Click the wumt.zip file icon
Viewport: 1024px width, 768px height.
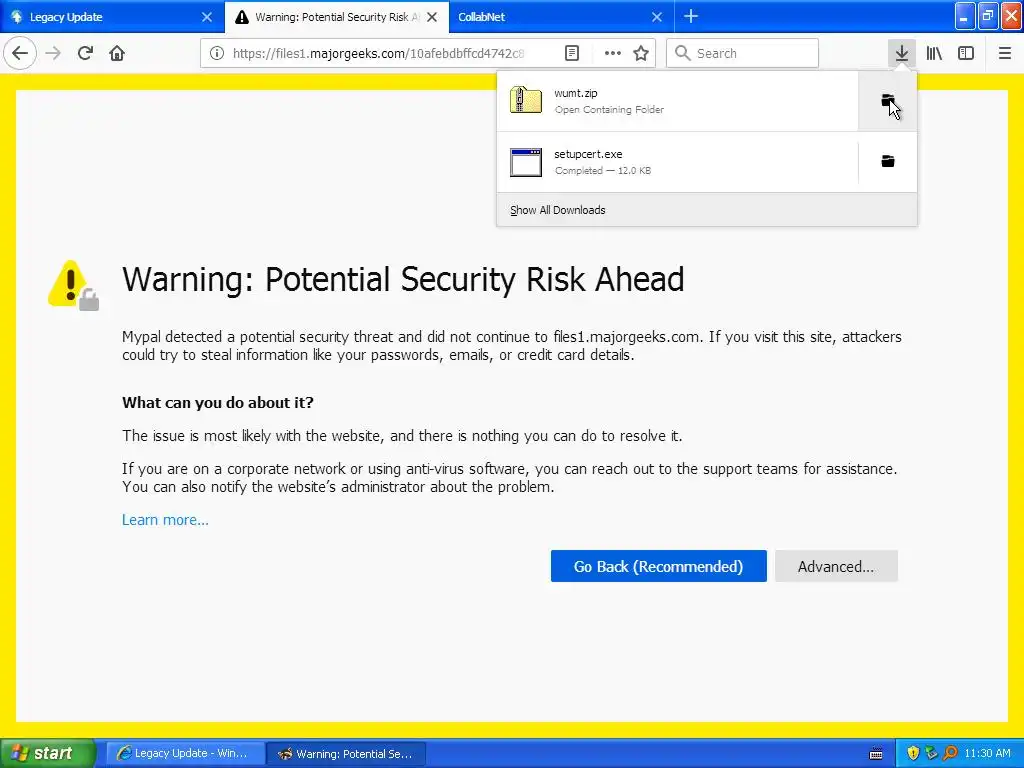[x=526, y=101]
